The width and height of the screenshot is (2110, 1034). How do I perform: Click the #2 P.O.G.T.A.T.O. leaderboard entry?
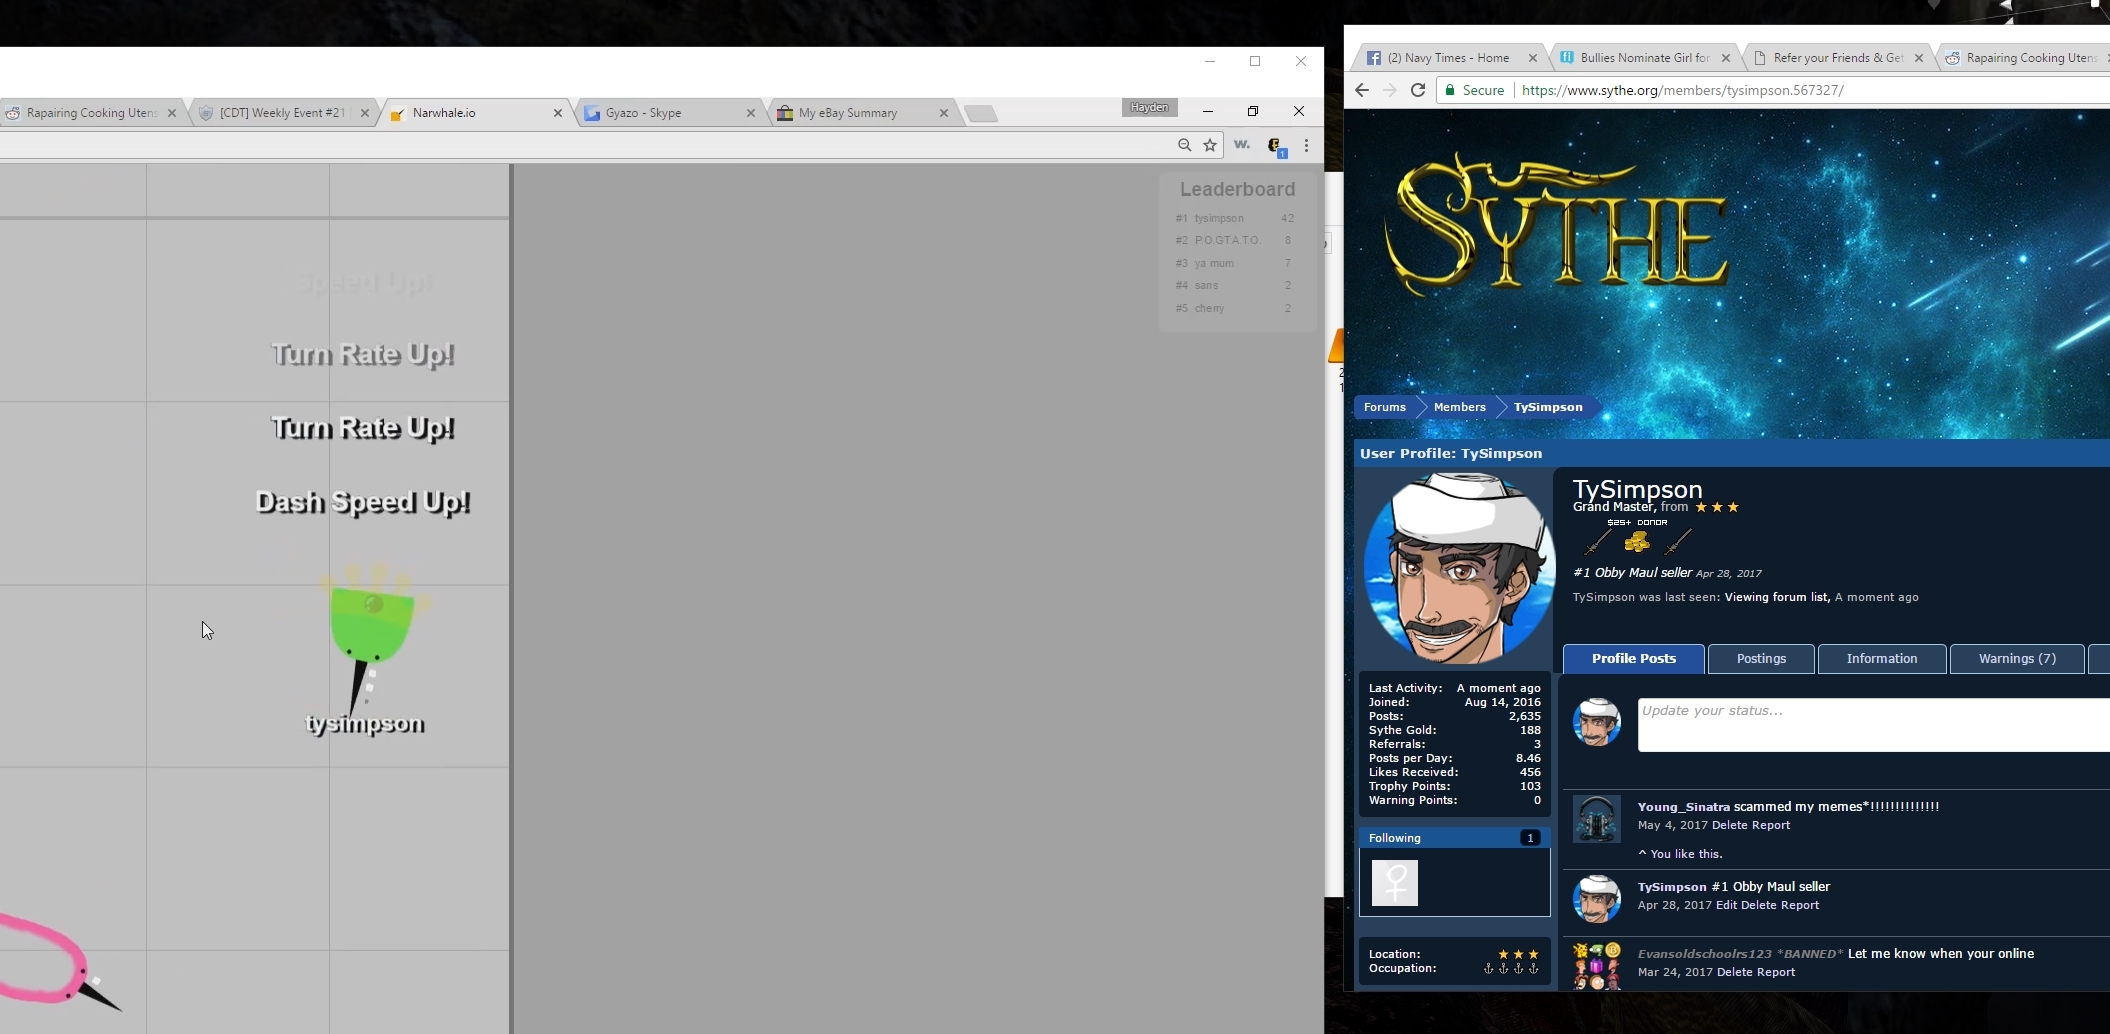[1235, 240]
